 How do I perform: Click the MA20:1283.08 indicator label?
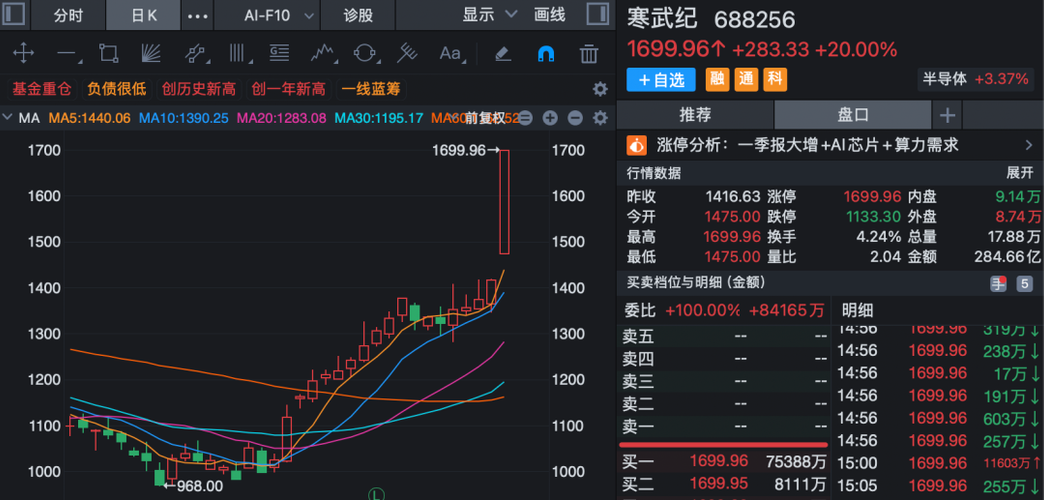[x=282, y=119]
